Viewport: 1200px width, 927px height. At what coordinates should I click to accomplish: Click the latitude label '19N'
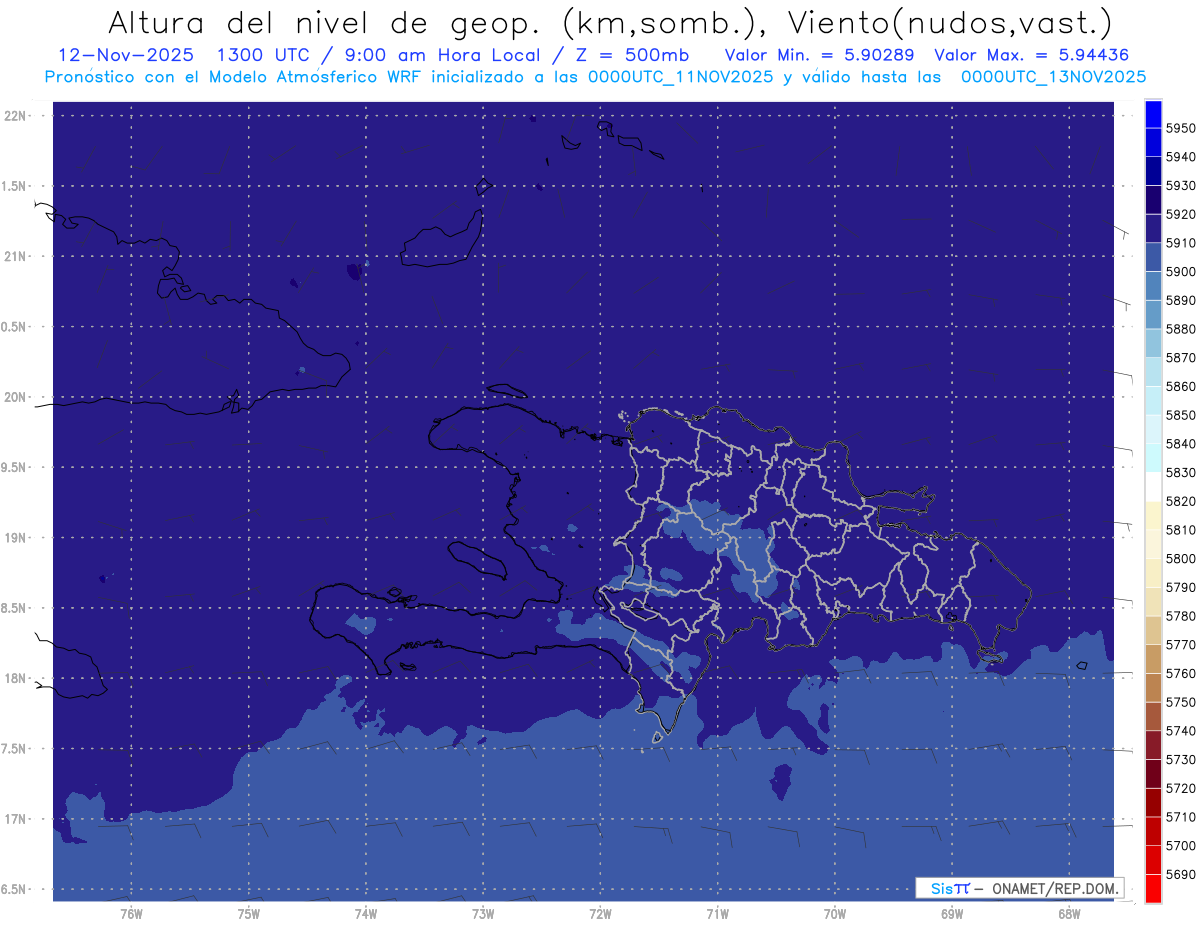[x=15, y=538]
